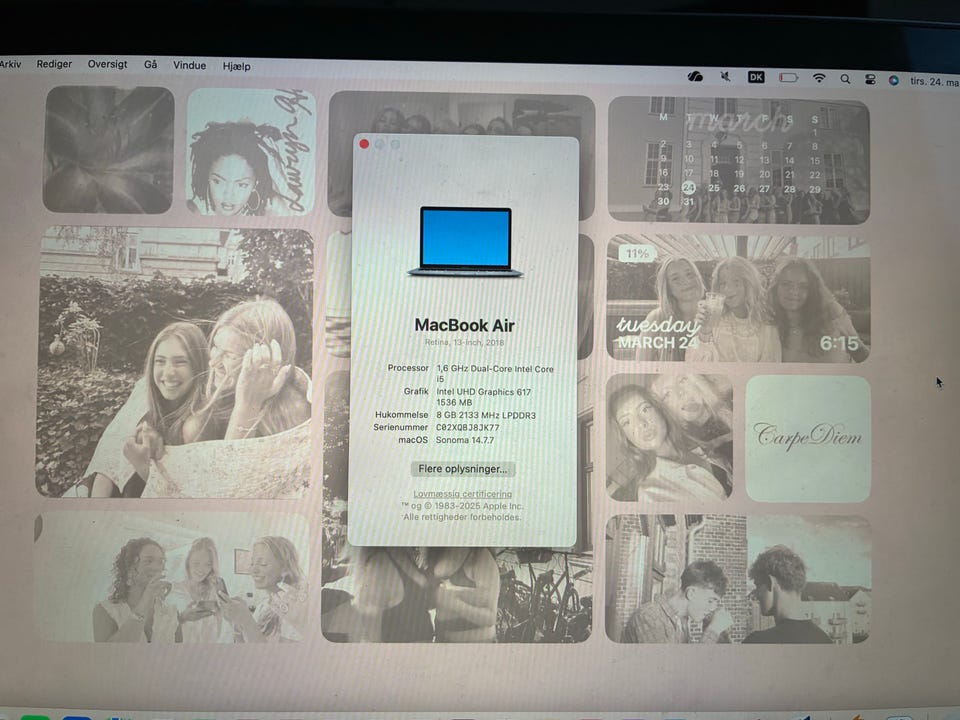The image size is (960, 720).
Task: Click the 1,6 GHz Dual-Core processor value
Action: coord(495,373)
